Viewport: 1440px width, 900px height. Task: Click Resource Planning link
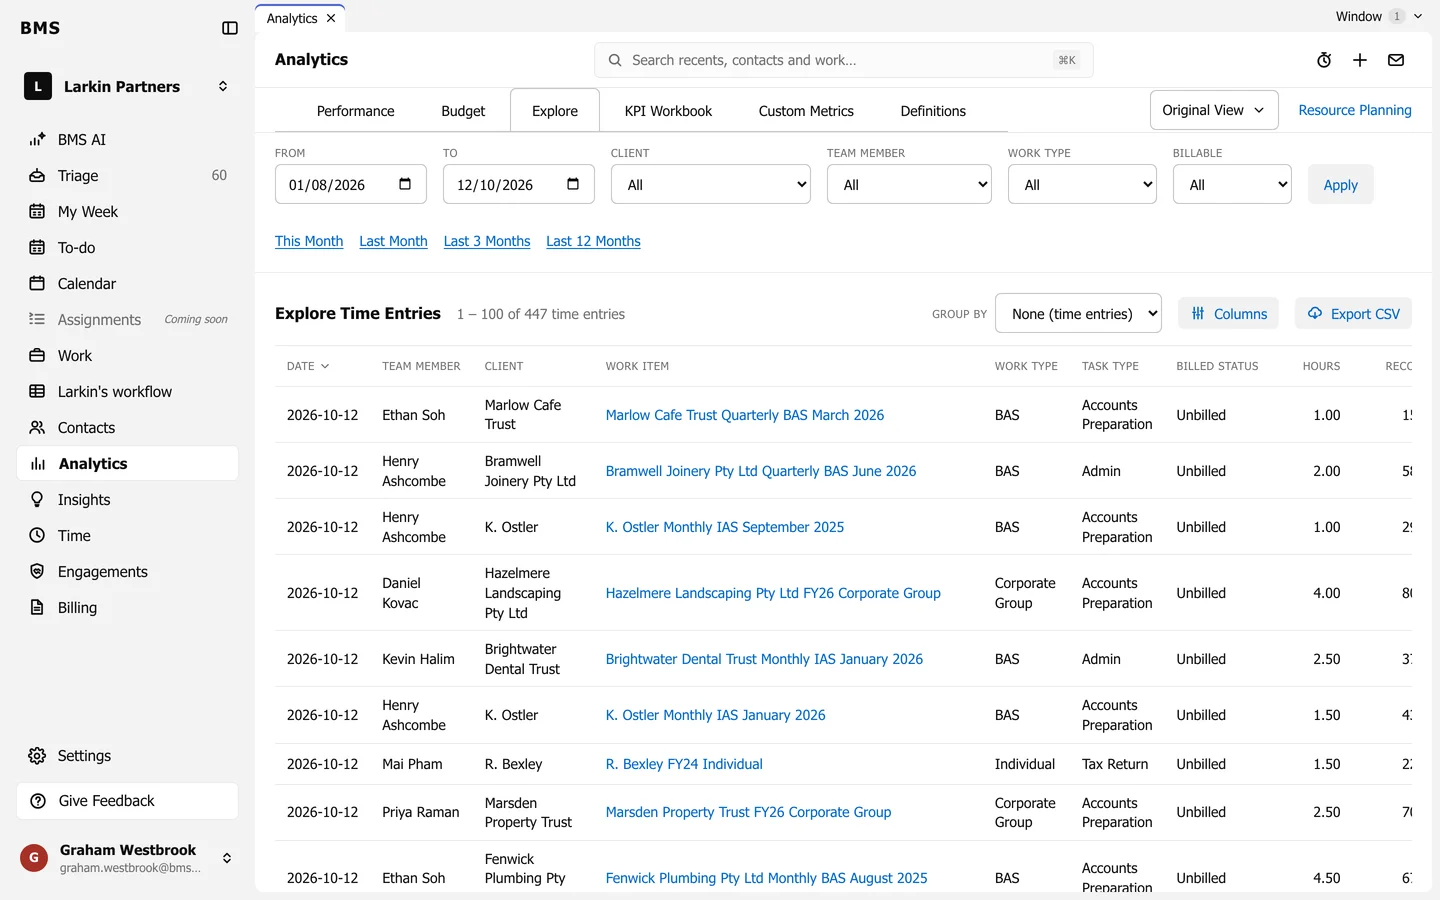tap(1355, 110)
